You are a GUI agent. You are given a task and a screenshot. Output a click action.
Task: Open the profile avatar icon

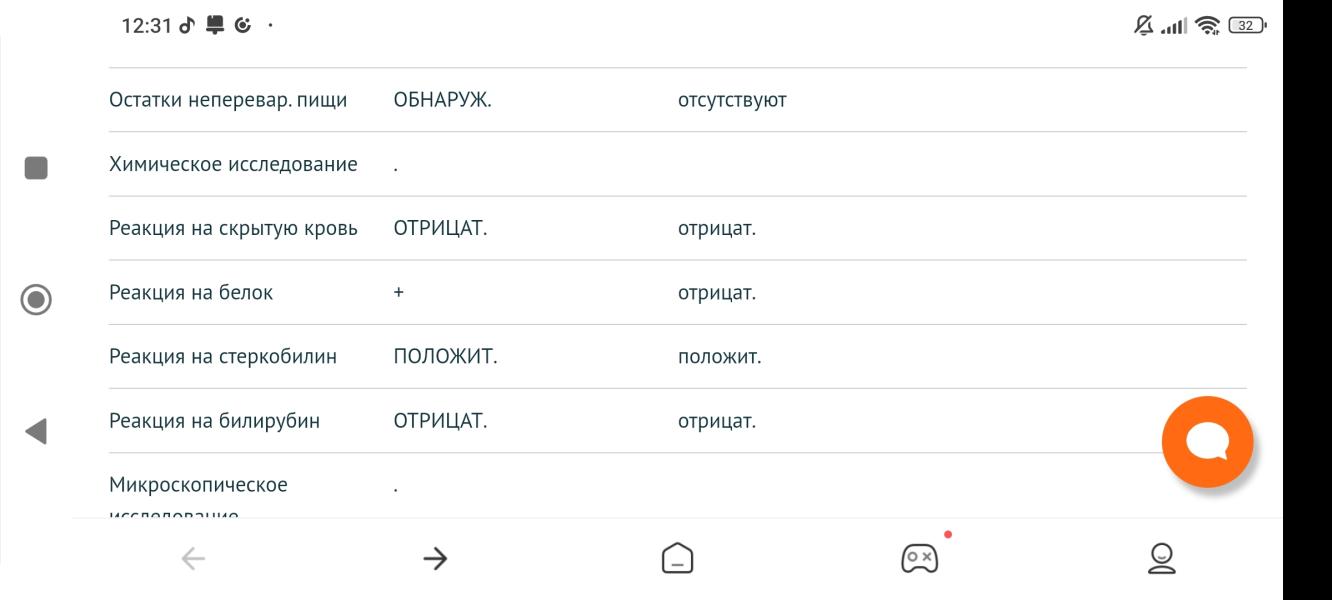pyautogui.click(x=1161, y=558)
